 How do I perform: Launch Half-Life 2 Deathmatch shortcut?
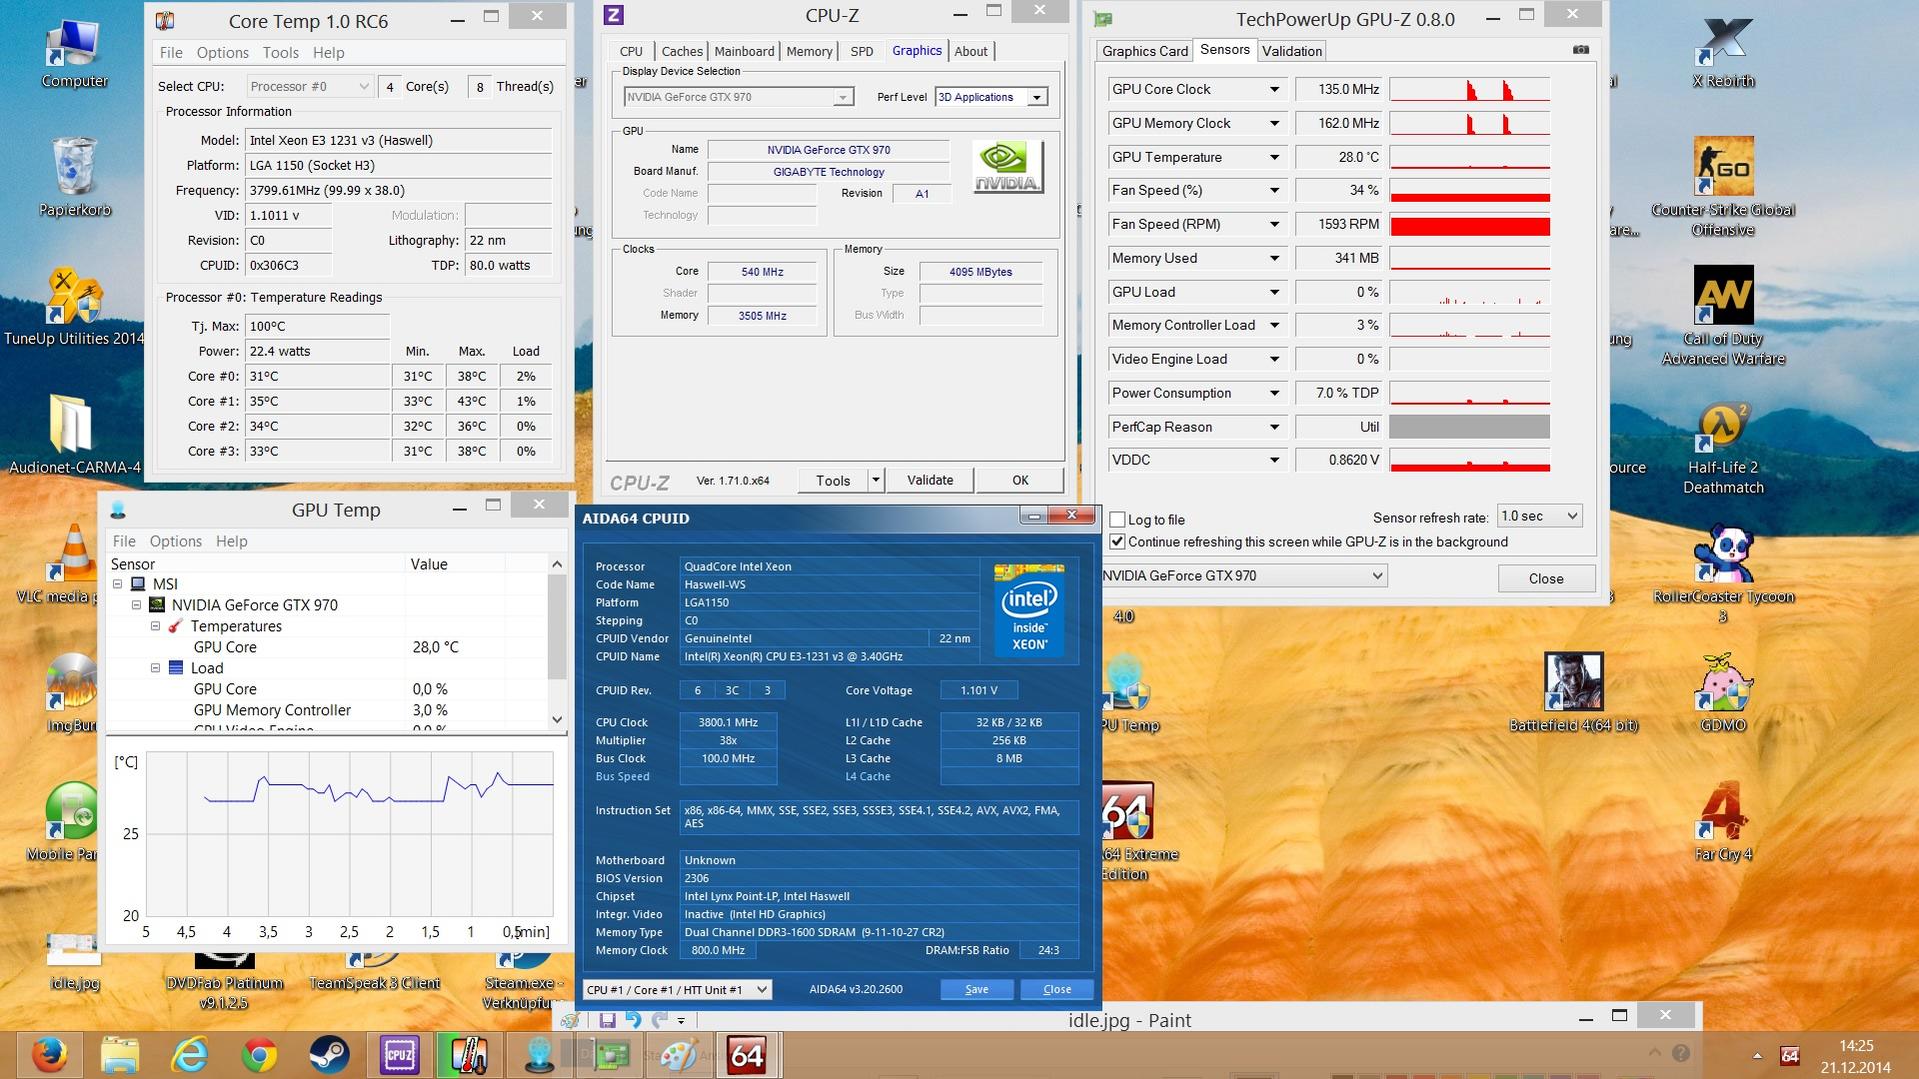pyautogui.click(x=1723, y=448)
